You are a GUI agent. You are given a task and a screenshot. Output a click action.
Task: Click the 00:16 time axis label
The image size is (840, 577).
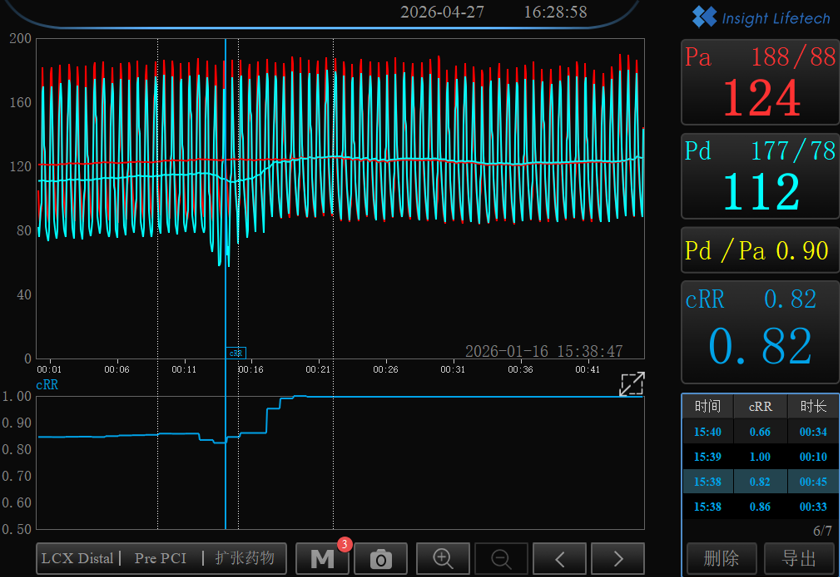[x=251, y=370]
